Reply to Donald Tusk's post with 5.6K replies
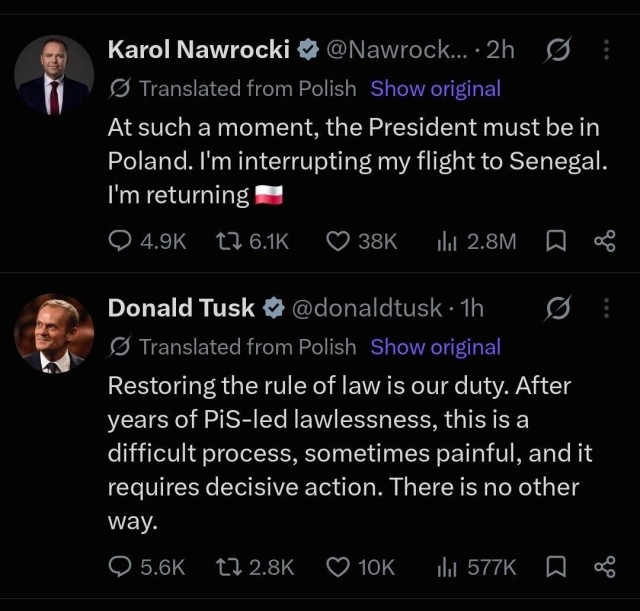 tap(147, 567)
